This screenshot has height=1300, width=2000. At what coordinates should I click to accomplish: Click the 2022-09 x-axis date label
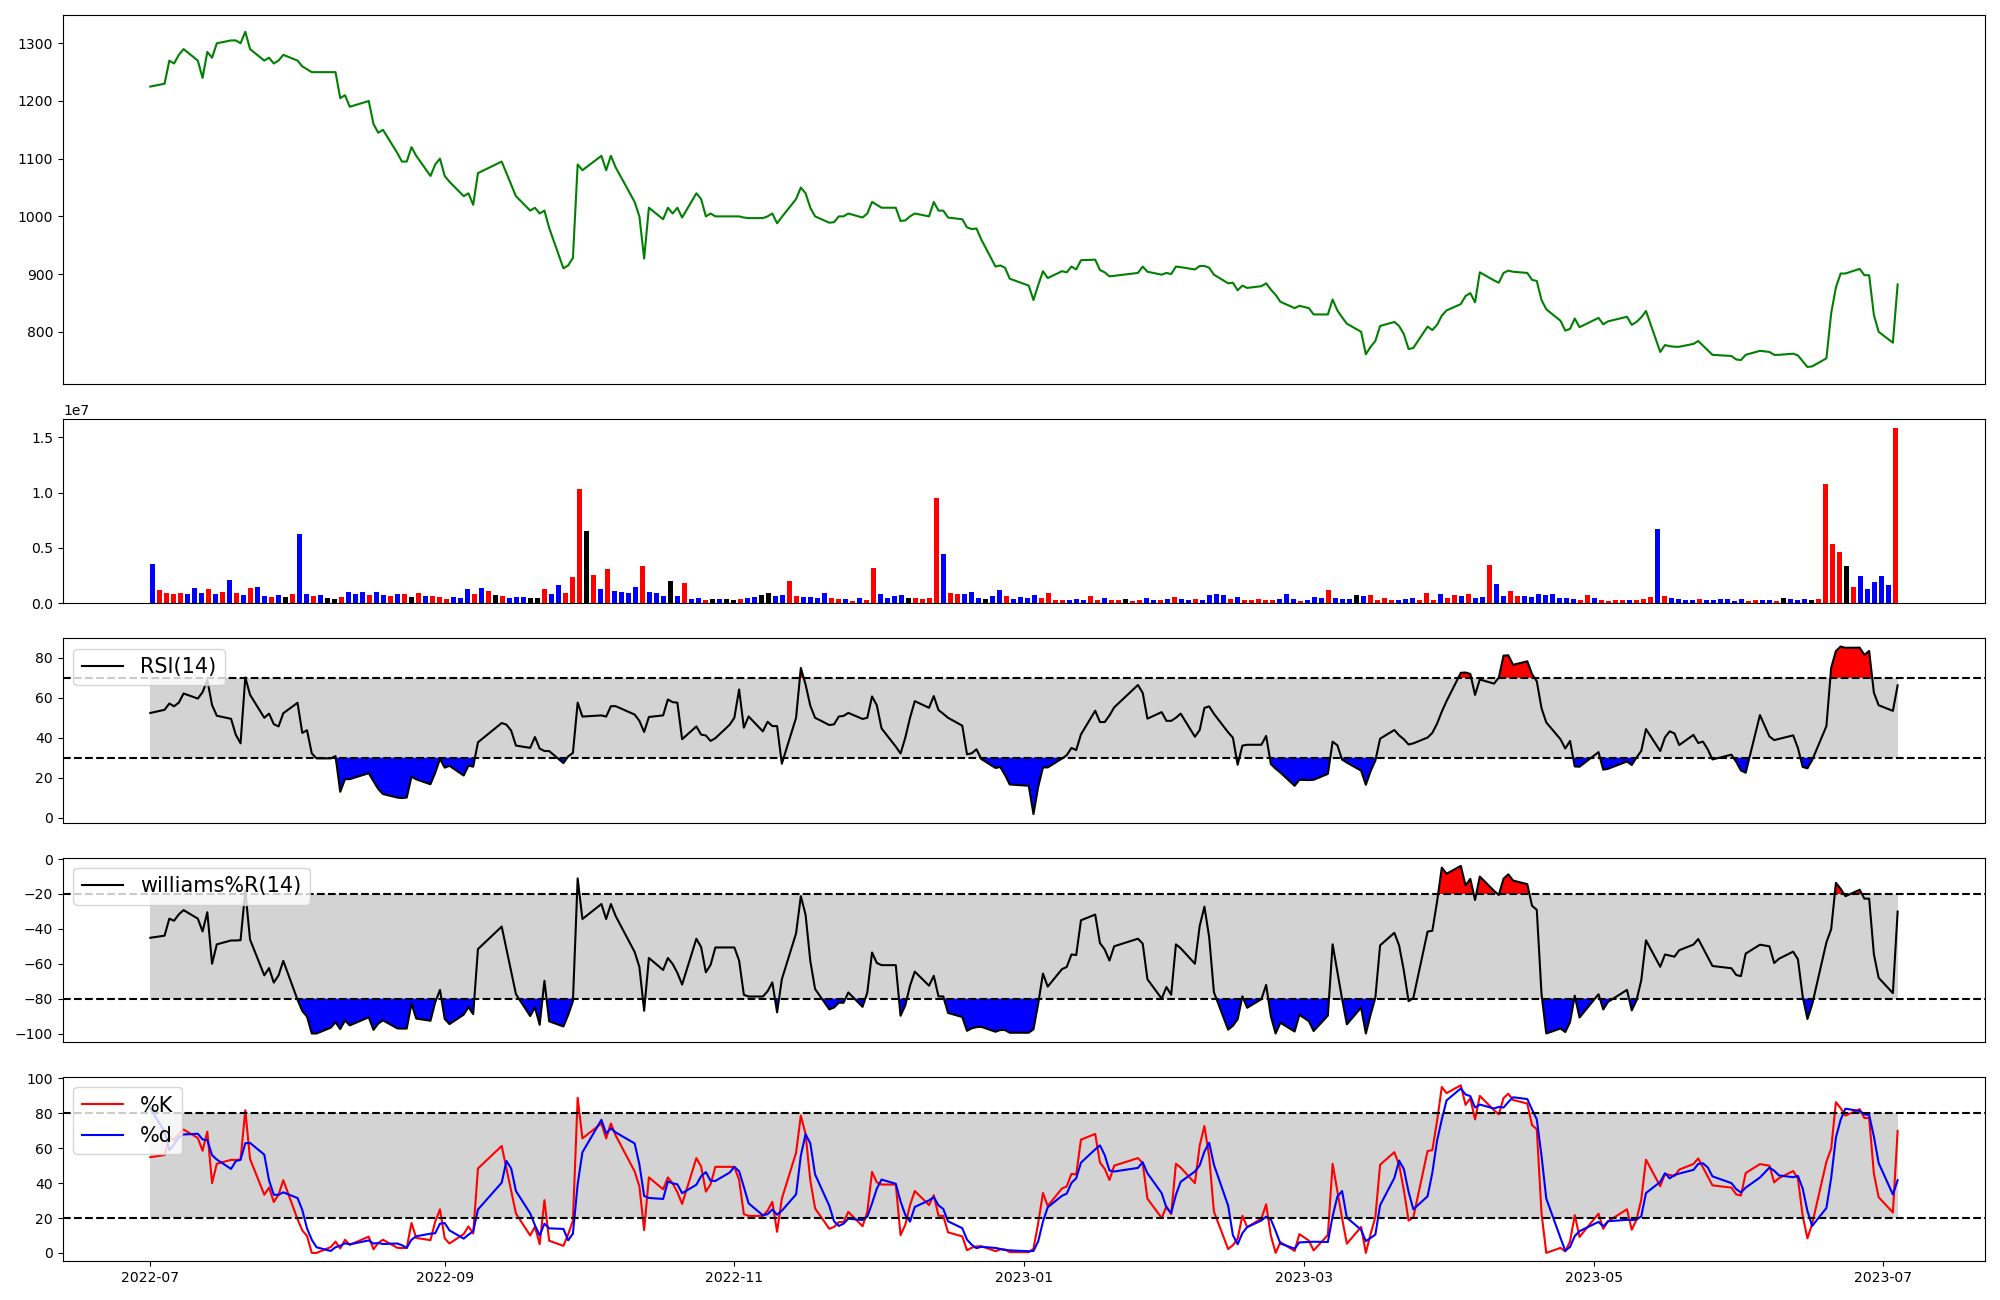coord(444,1277)
